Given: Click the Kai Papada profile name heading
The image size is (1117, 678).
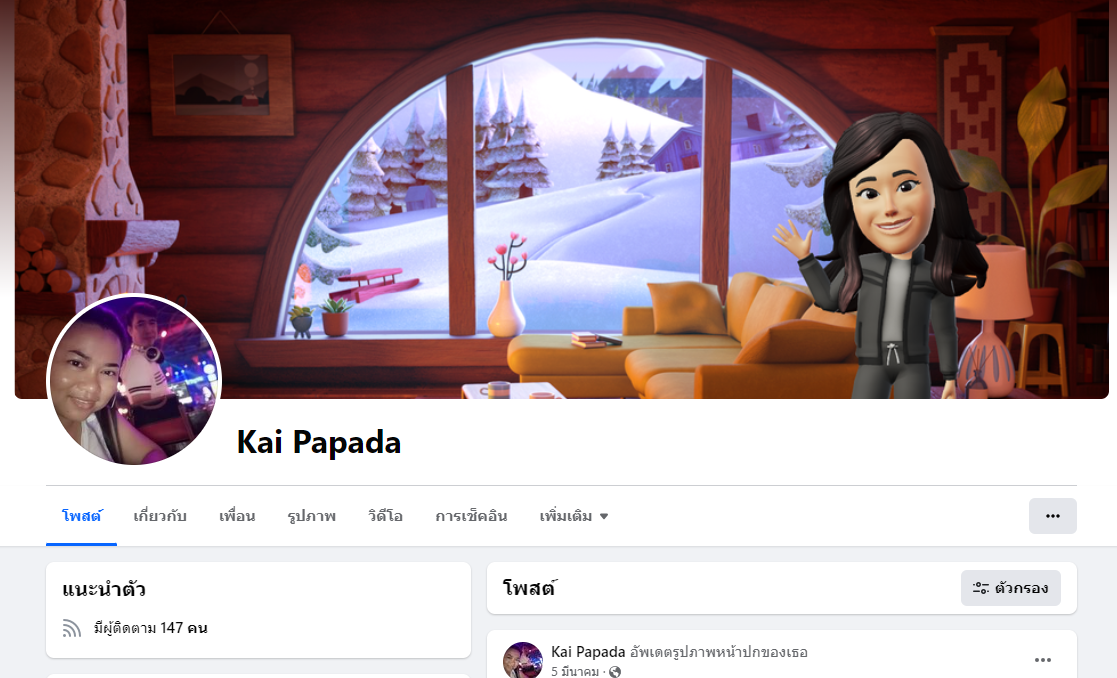Looking at the screenshot, I should click(x=318, y=442).
